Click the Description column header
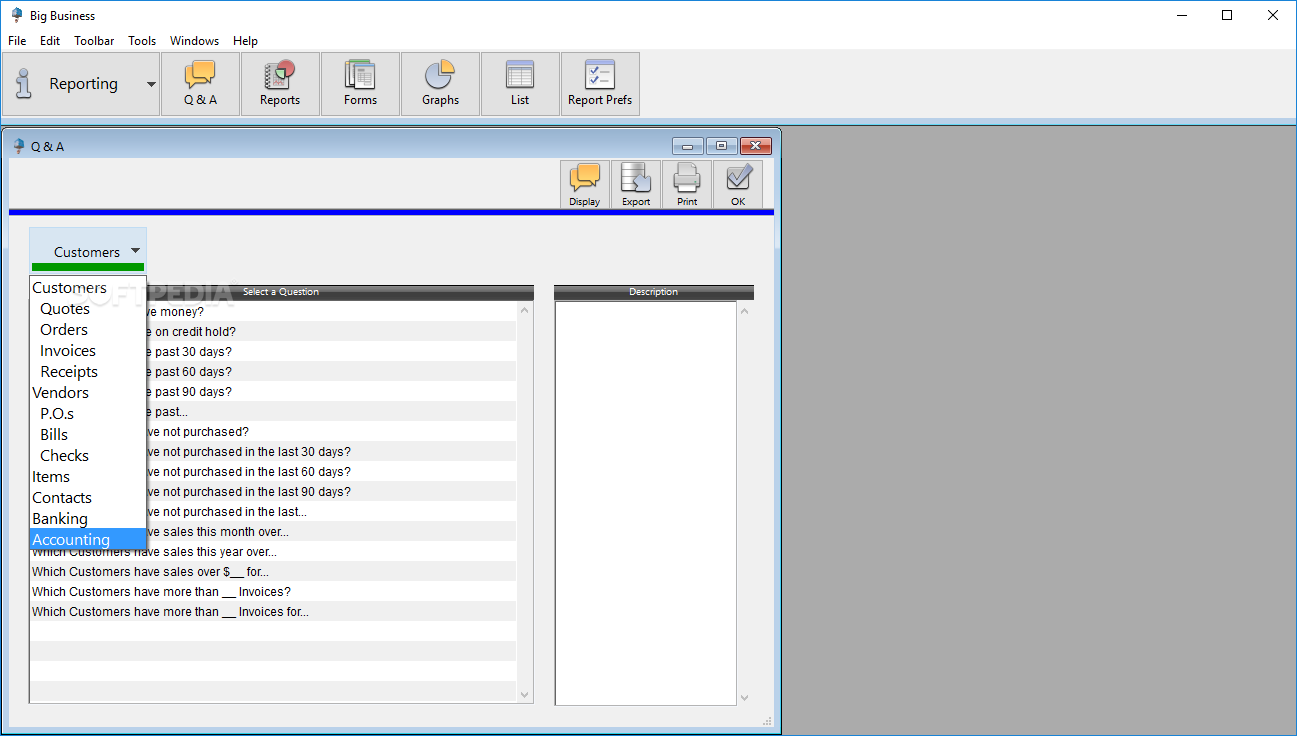This screenshot has width=1297, height=736. click(654, 292)
